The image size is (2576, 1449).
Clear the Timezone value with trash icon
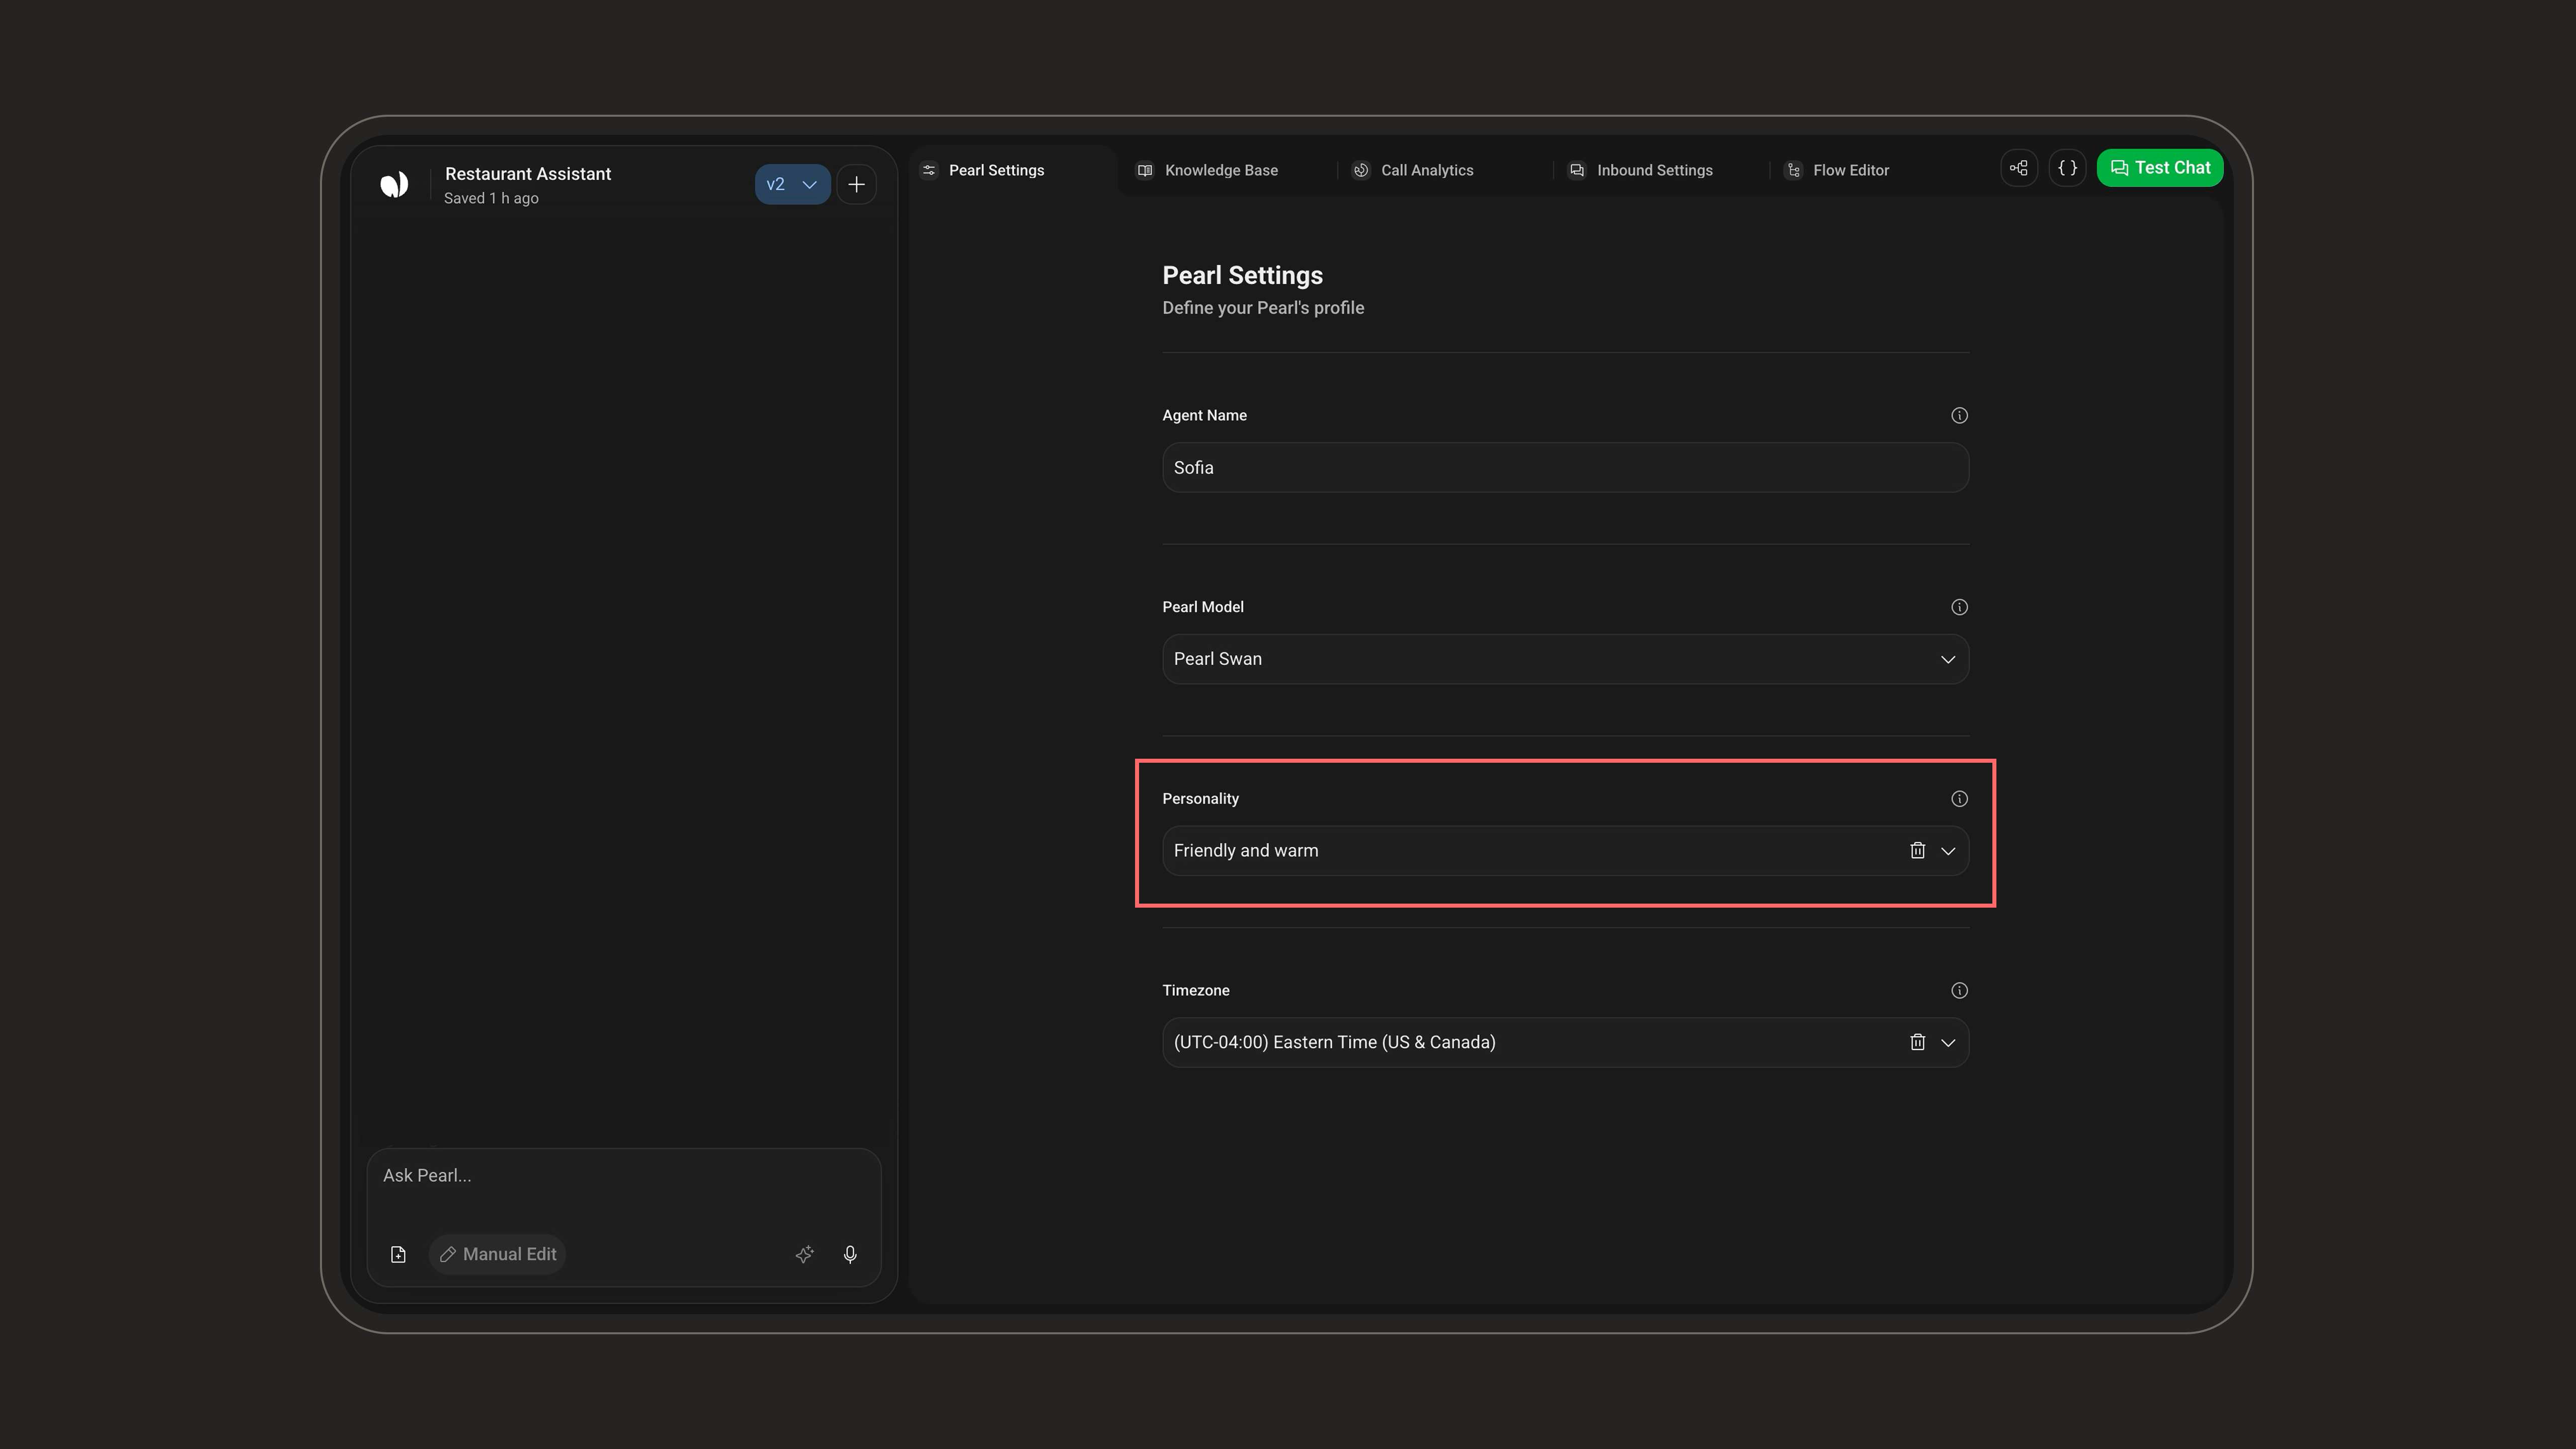(x=1917, y=1042)
